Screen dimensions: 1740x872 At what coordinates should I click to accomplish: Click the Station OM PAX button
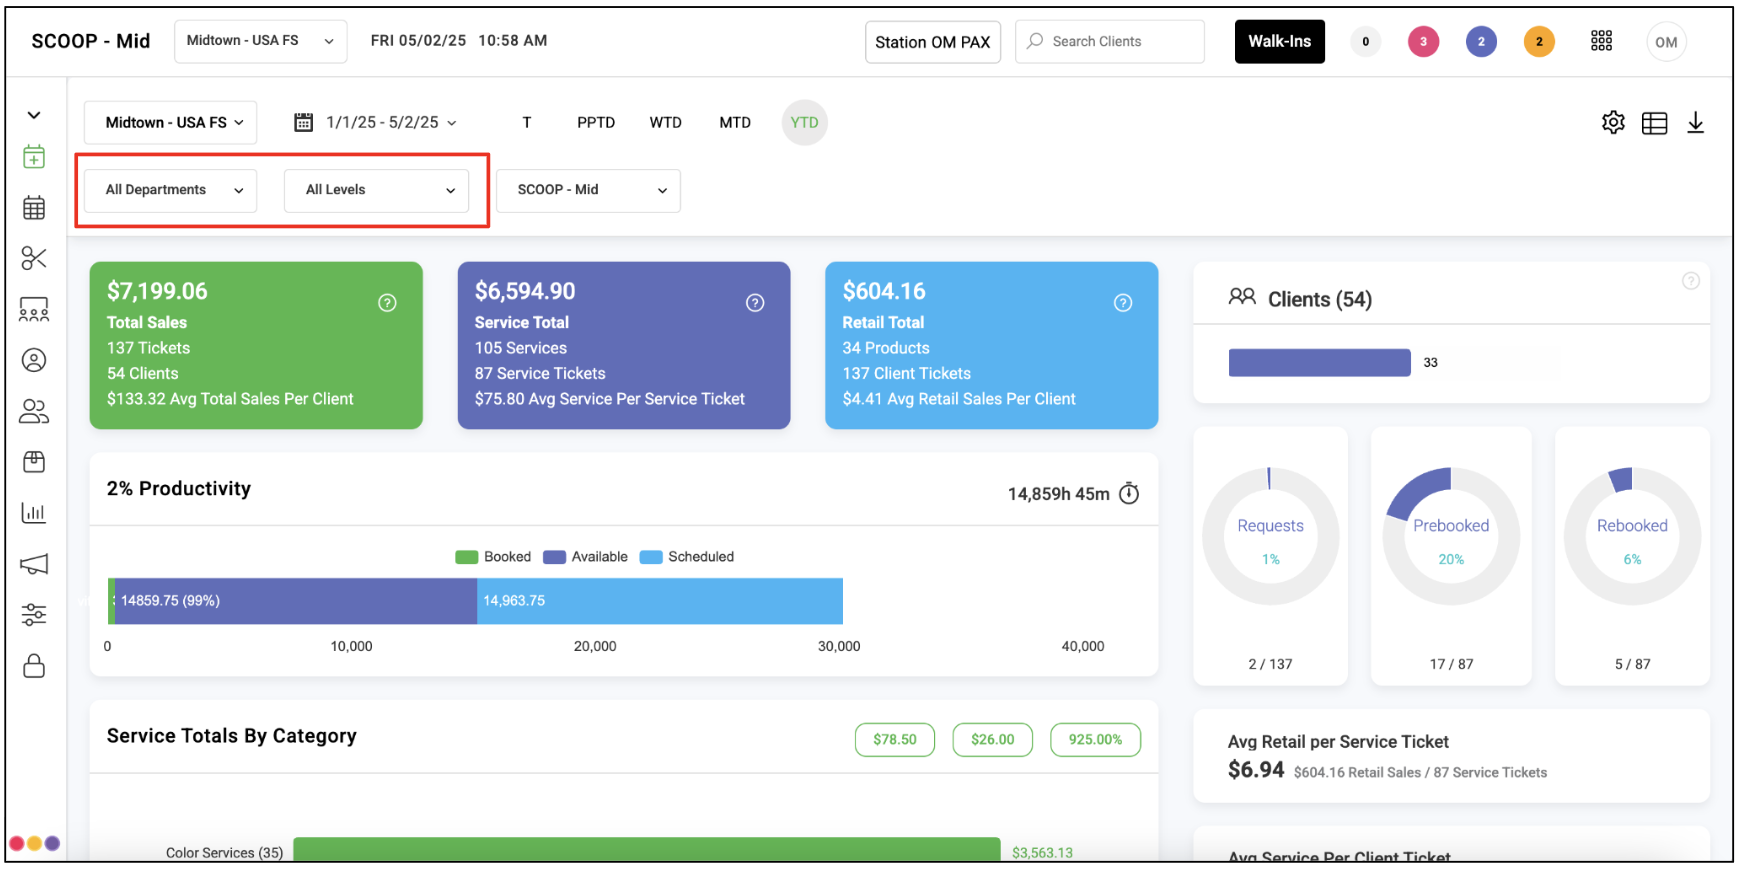(x=932, y=42)
